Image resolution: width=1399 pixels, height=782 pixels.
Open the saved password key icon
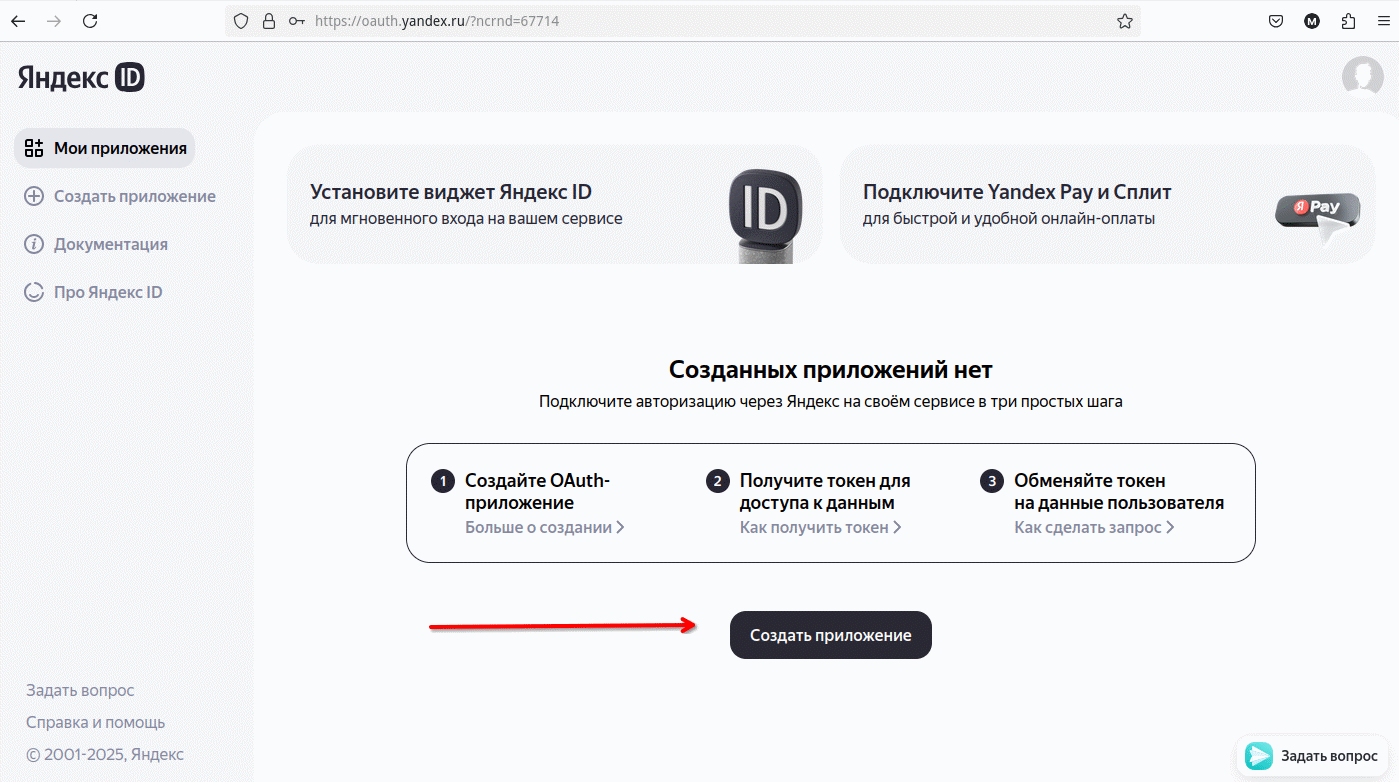[296, 21]
